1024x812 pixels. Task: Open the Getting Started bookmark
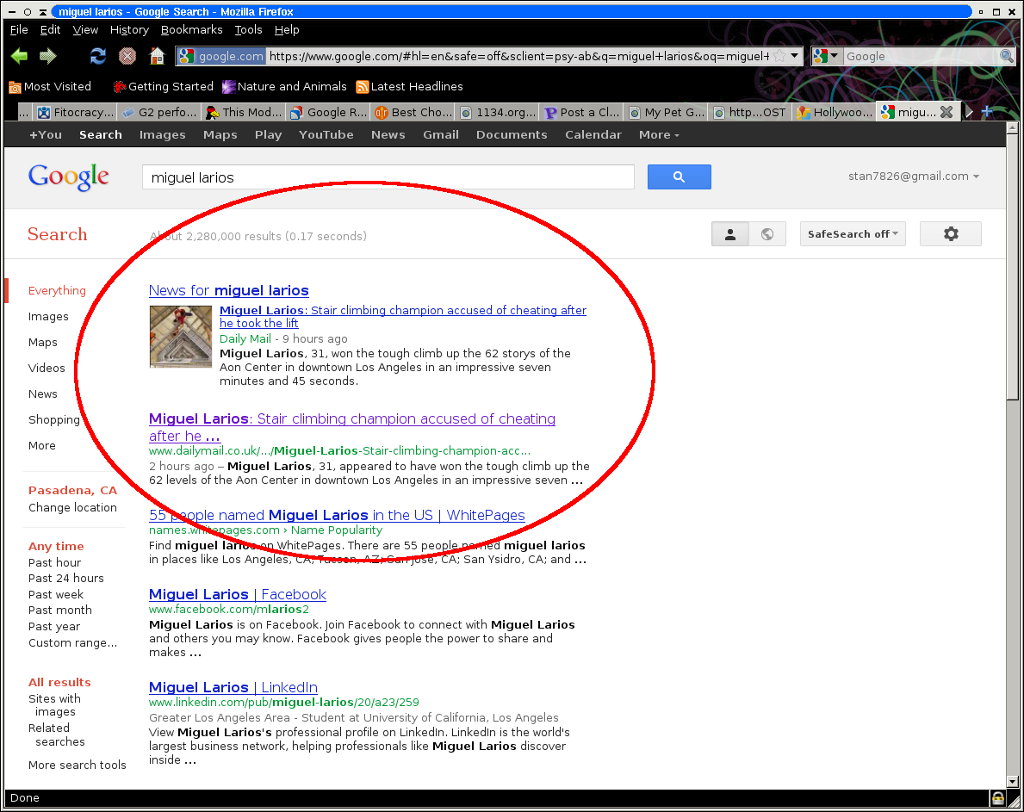[x=163, y=86]
